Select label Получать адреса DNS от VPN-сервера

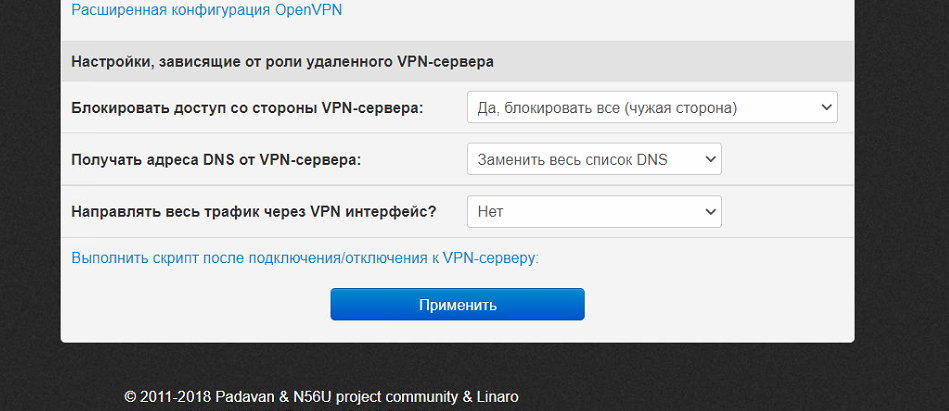(216, 160)
